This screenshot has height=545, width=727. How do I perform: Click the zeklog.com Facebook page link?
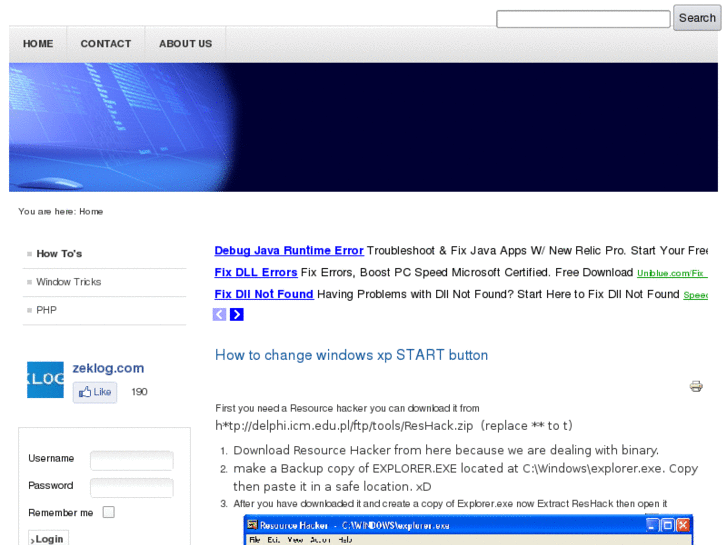108,368
